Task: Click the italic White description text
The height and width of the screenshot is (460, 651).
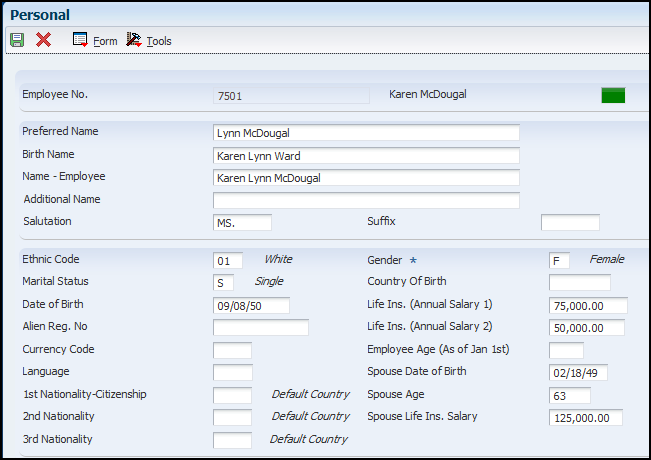Action: pyautogui.click(x=279, y=259)
